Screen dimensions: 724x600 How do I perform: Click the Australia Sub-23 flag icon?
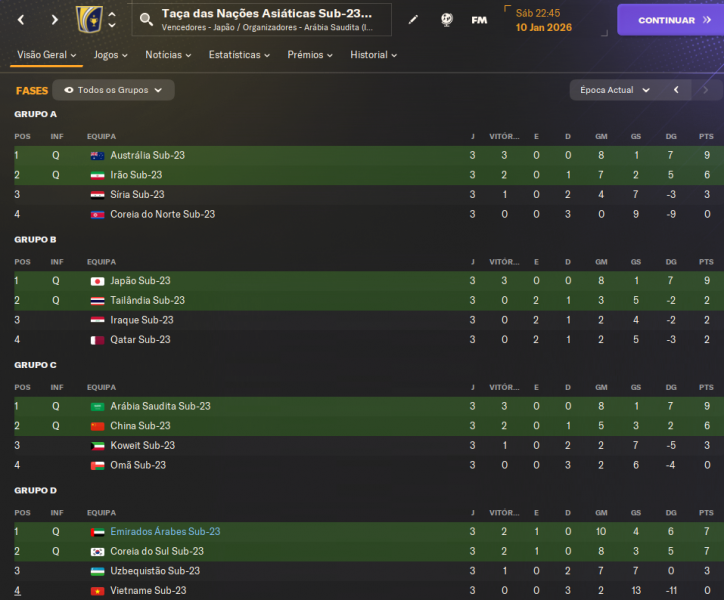(97, 155)
